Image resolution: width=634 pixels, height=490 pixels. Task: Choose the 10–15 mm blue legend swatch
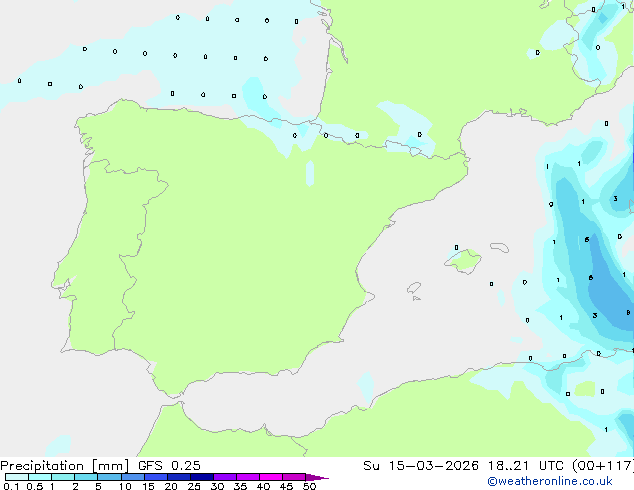point(133,477)
